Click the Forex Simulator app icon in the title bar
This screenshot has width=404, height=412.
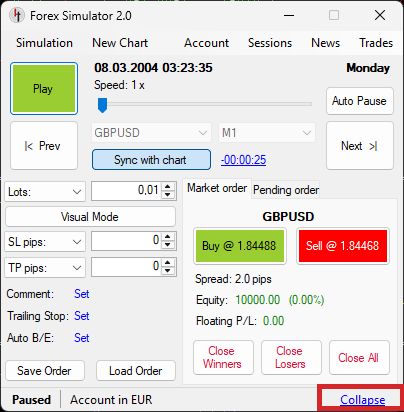(16, 15)
